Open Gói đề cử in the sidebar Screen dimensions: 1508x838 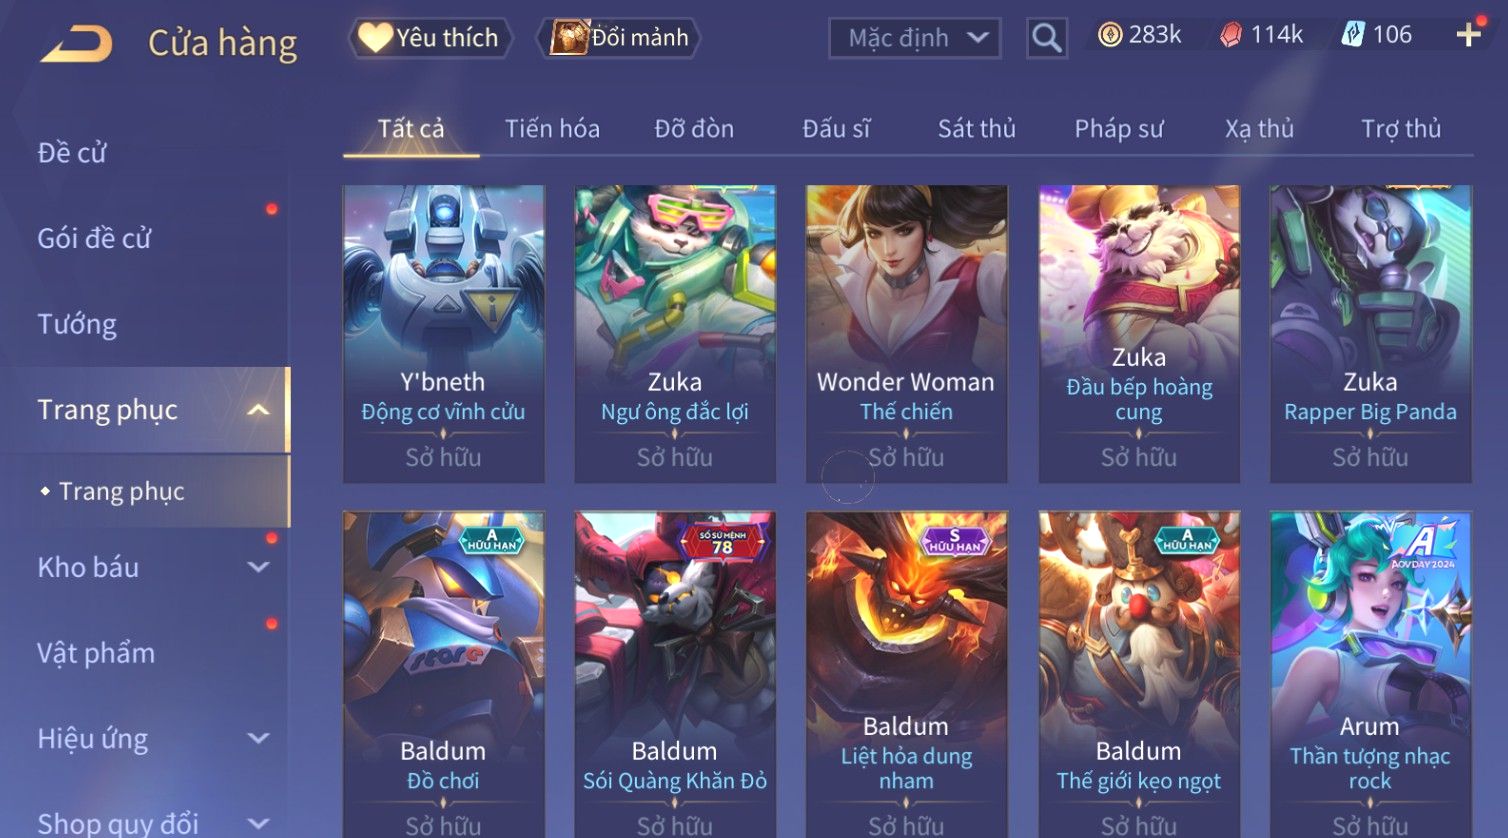[94, 238]
